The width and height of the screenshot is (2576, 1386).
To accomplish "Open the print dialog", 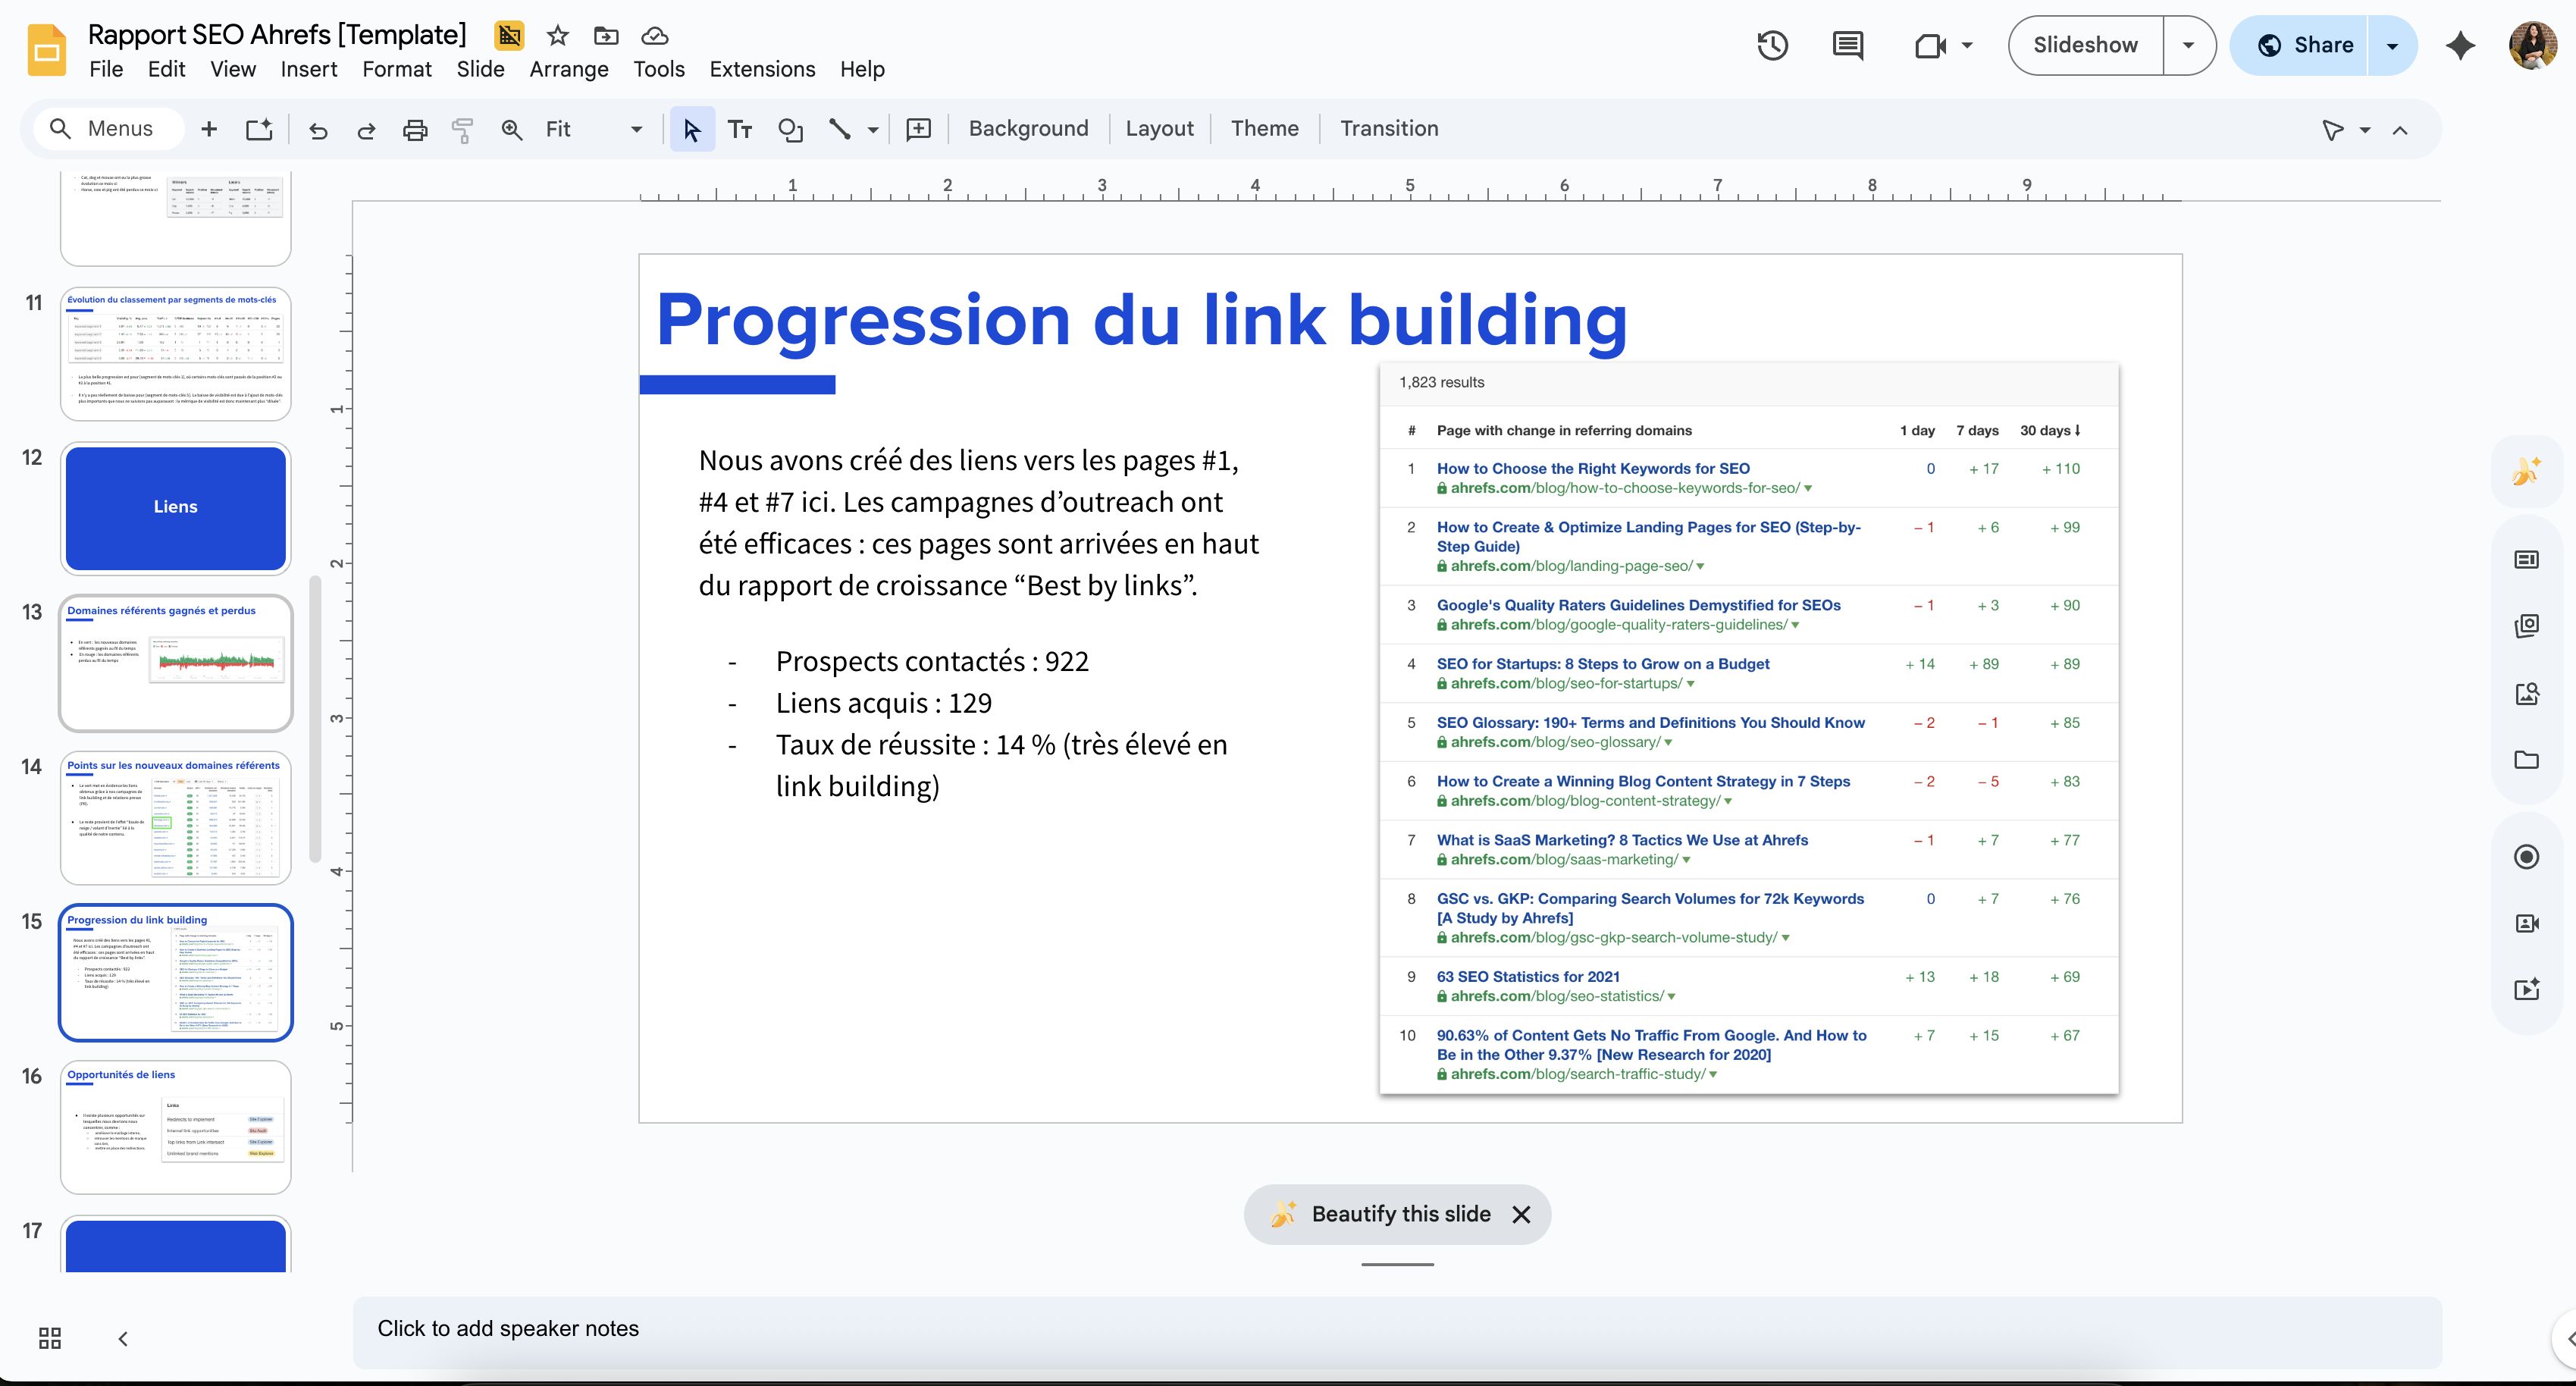I will tap(414, 129).
